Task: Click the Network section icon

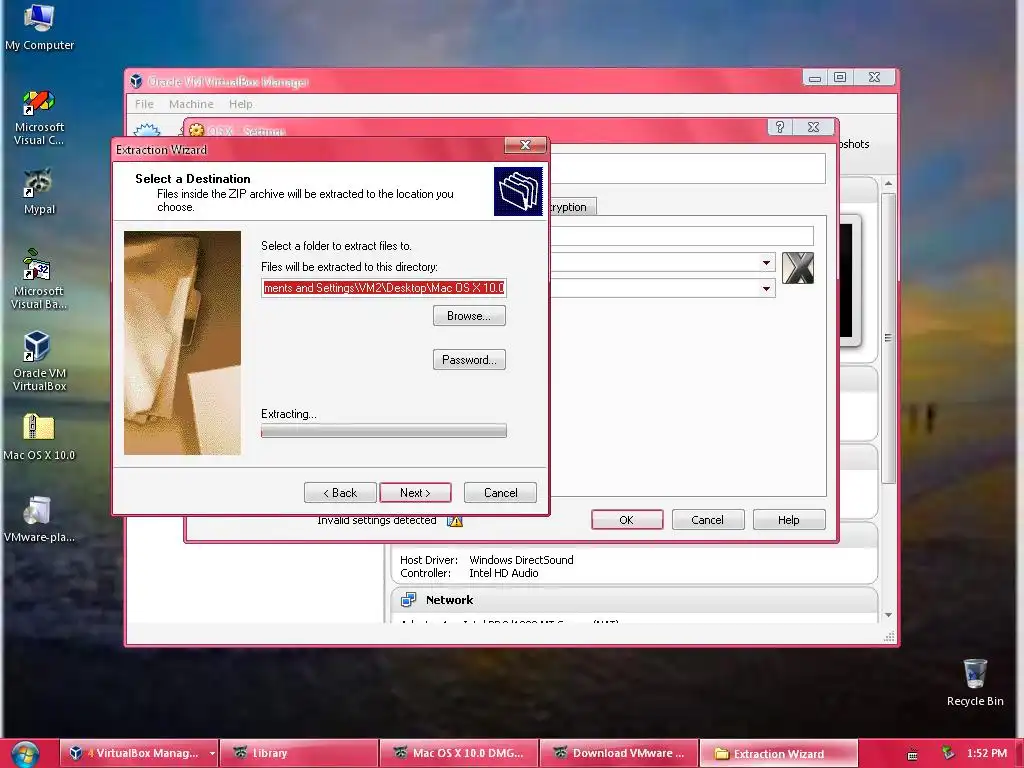Action: click(409, 600)
